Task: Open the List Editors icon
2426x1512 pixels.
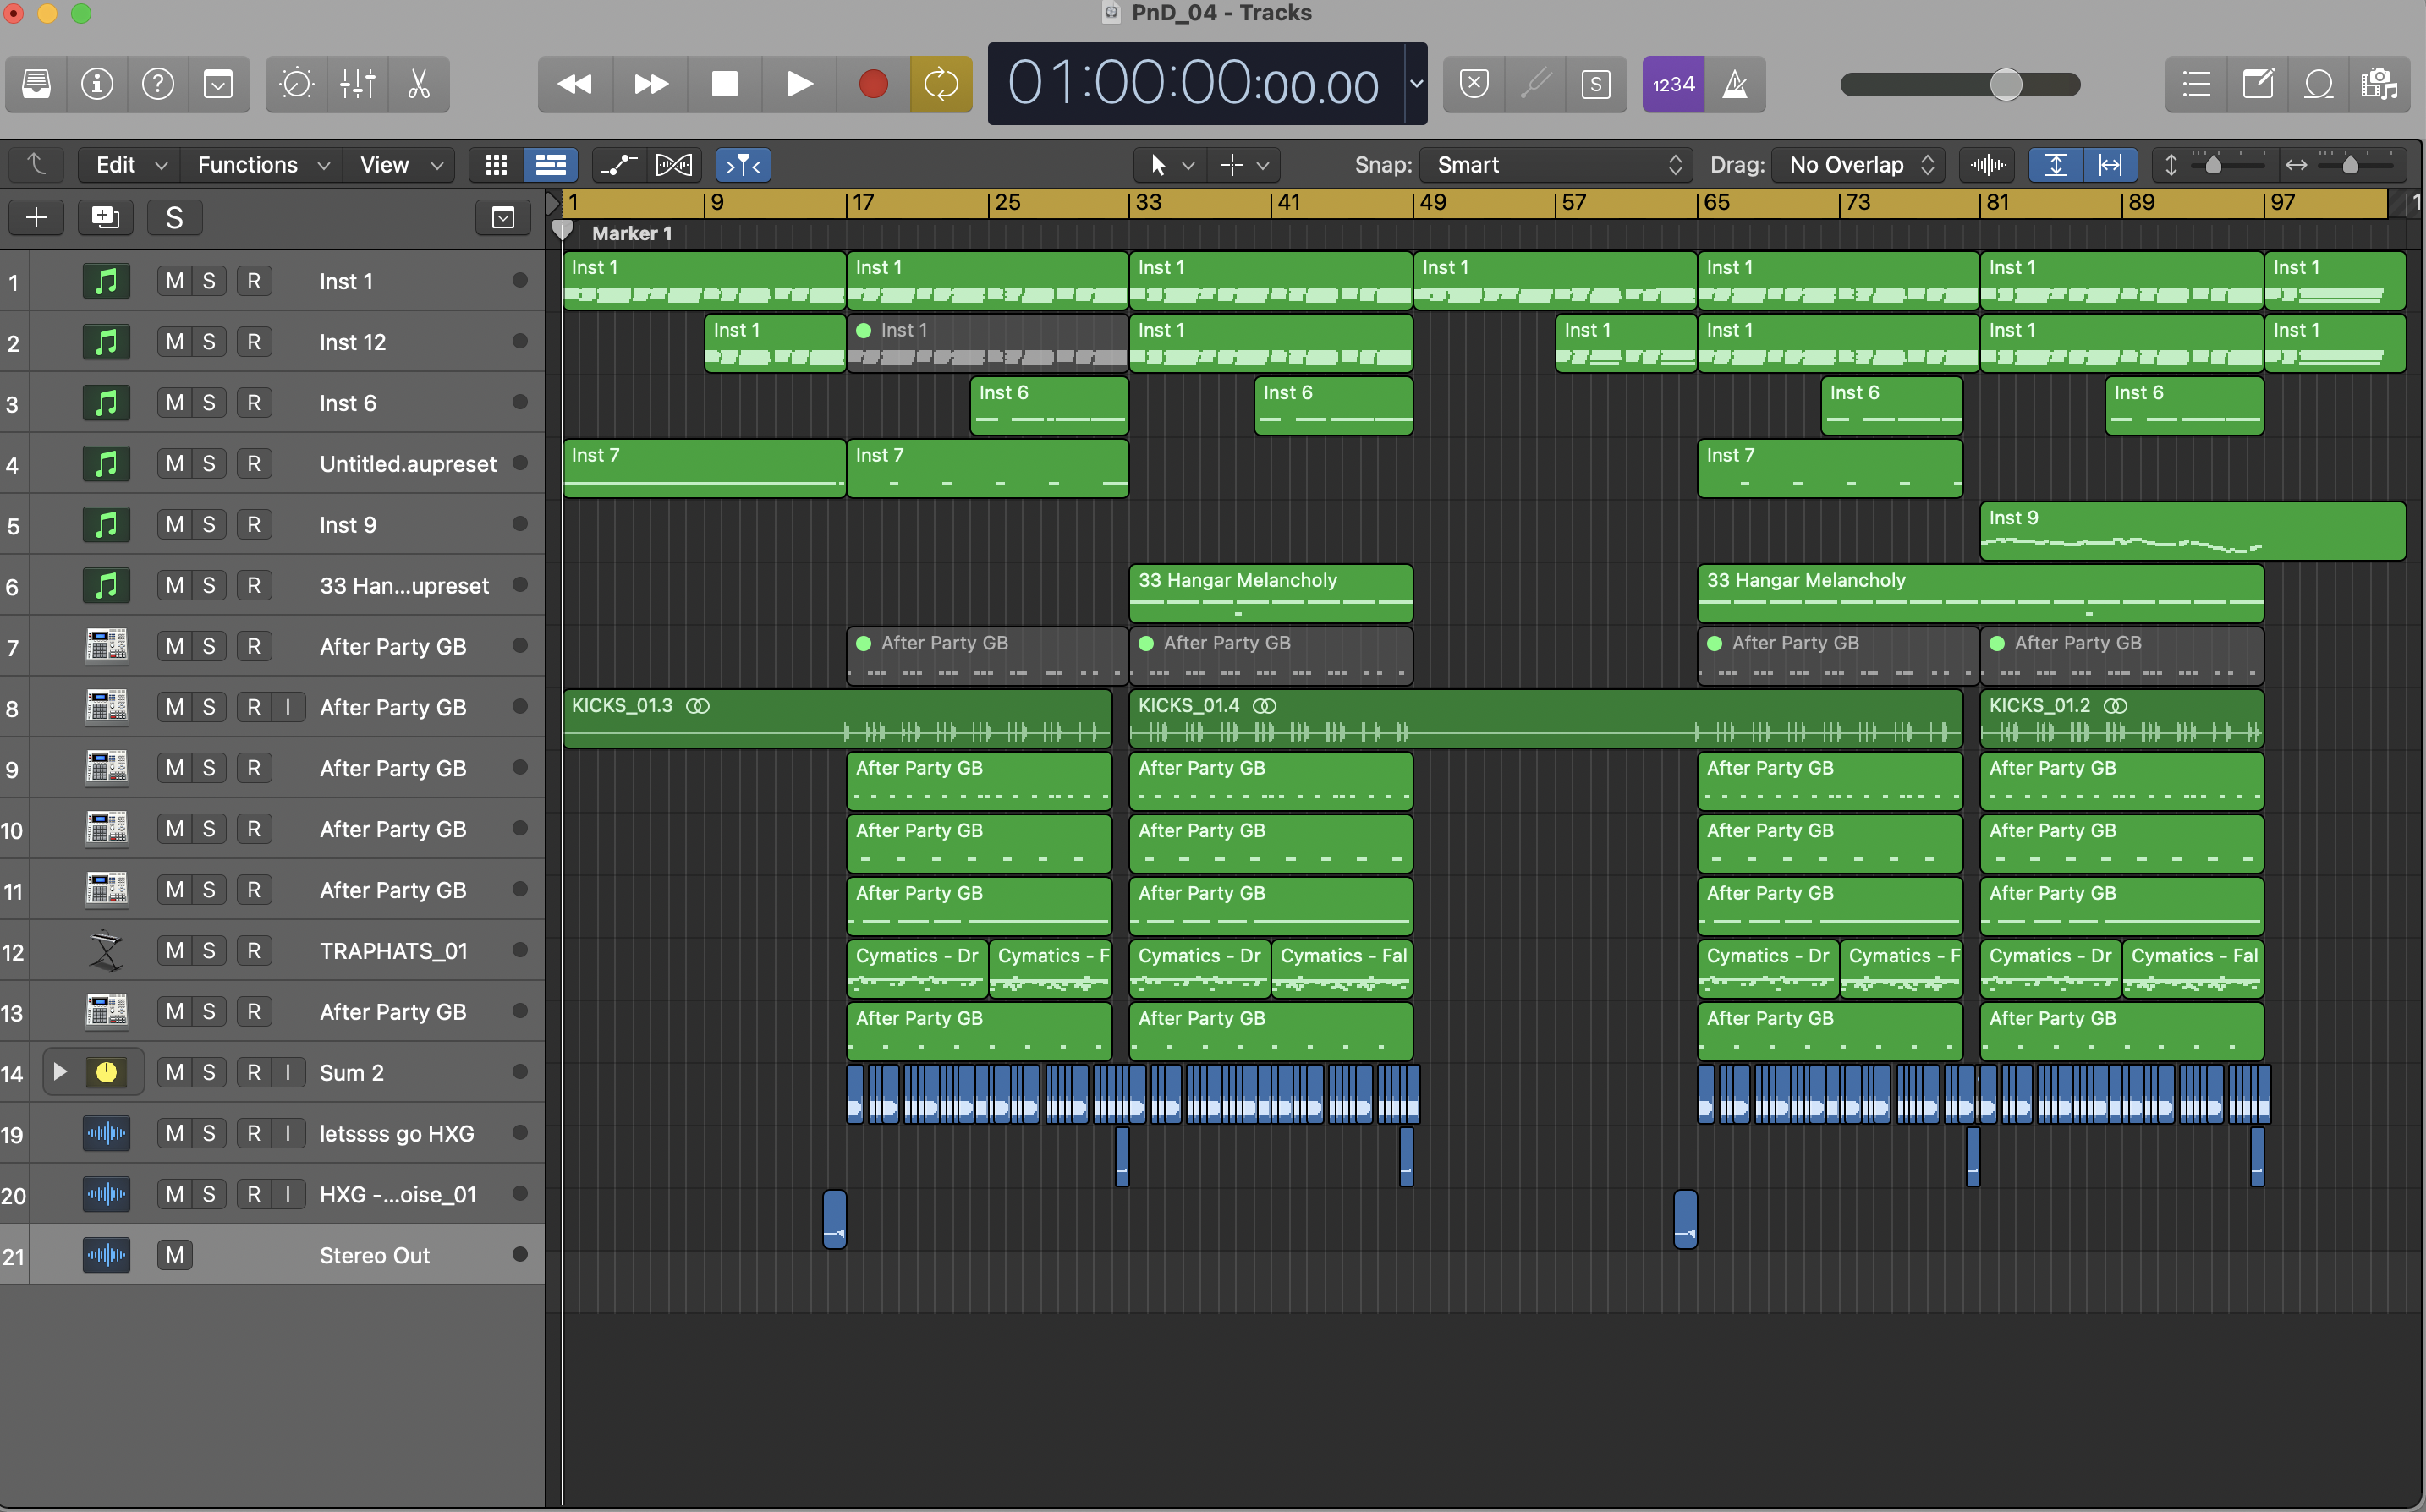Action: click(2196, 84)
